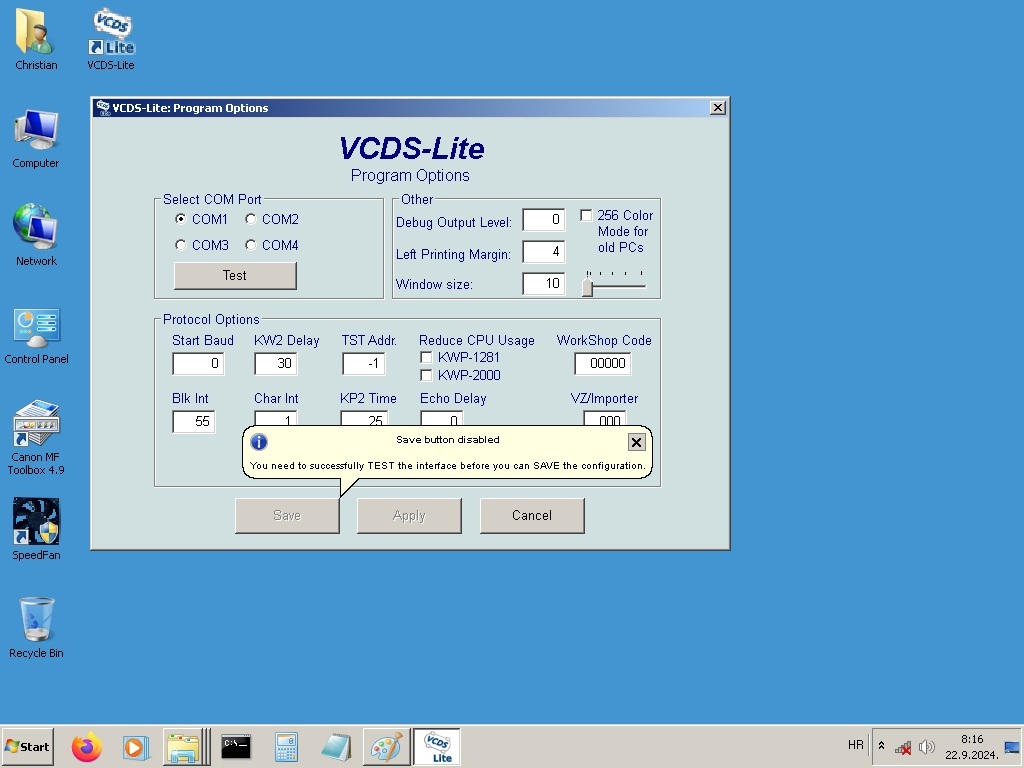Click the HR language indicator
Viewport: 1024px width, 768px height.
(x=856, y=745)
